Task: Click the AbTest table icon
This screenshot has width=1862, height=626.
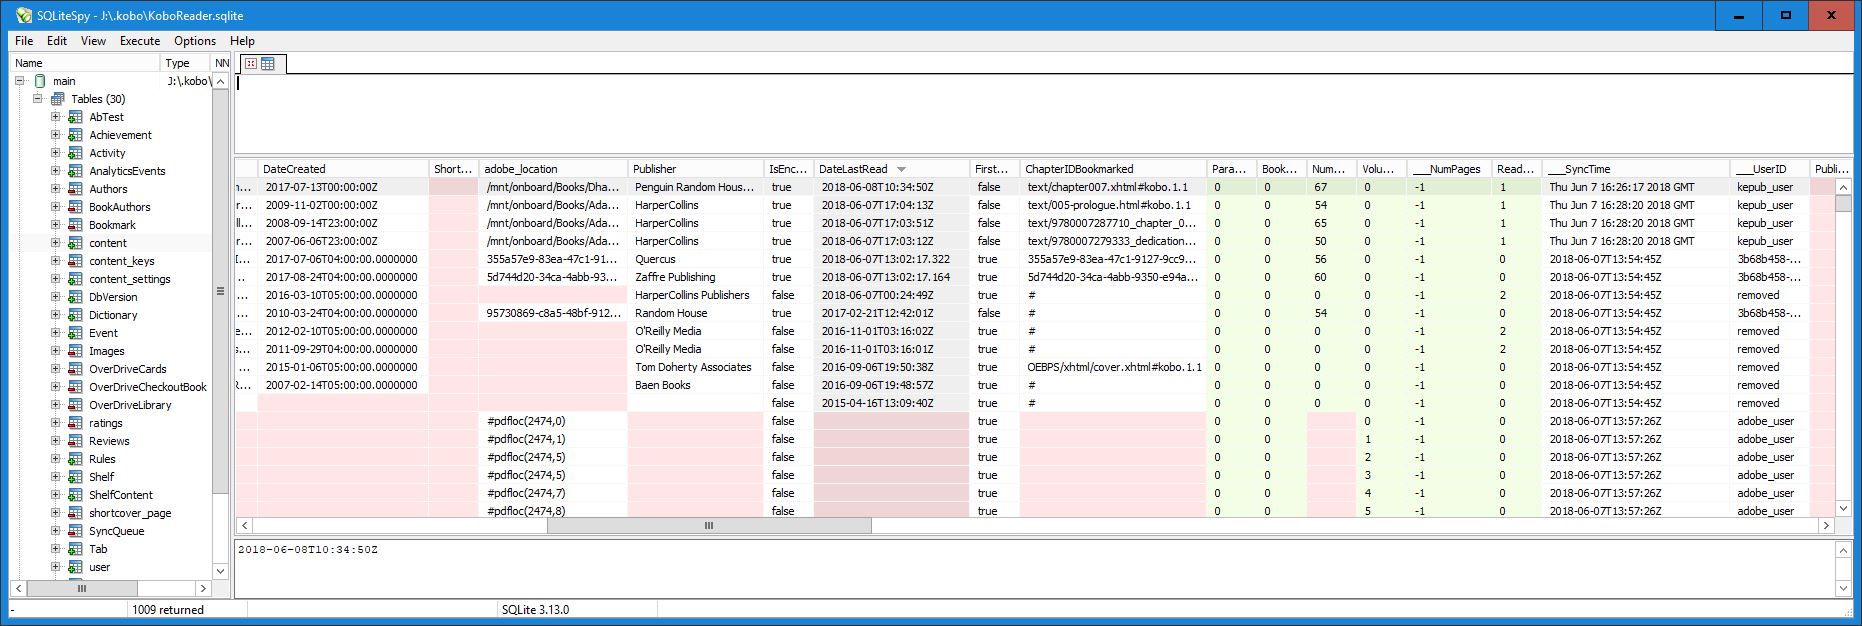Action: point(75,117)
